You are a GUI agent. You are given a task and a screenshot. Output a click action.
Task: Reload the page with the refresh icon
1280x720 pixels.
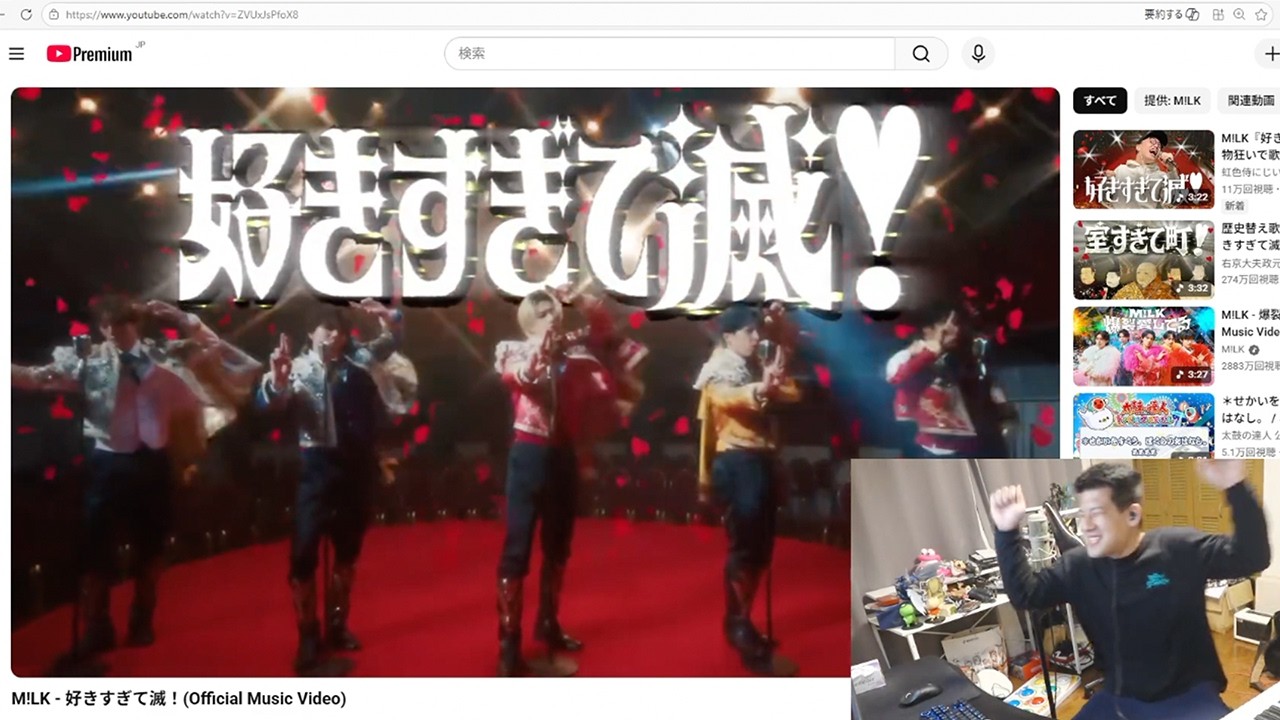point(26,15)
